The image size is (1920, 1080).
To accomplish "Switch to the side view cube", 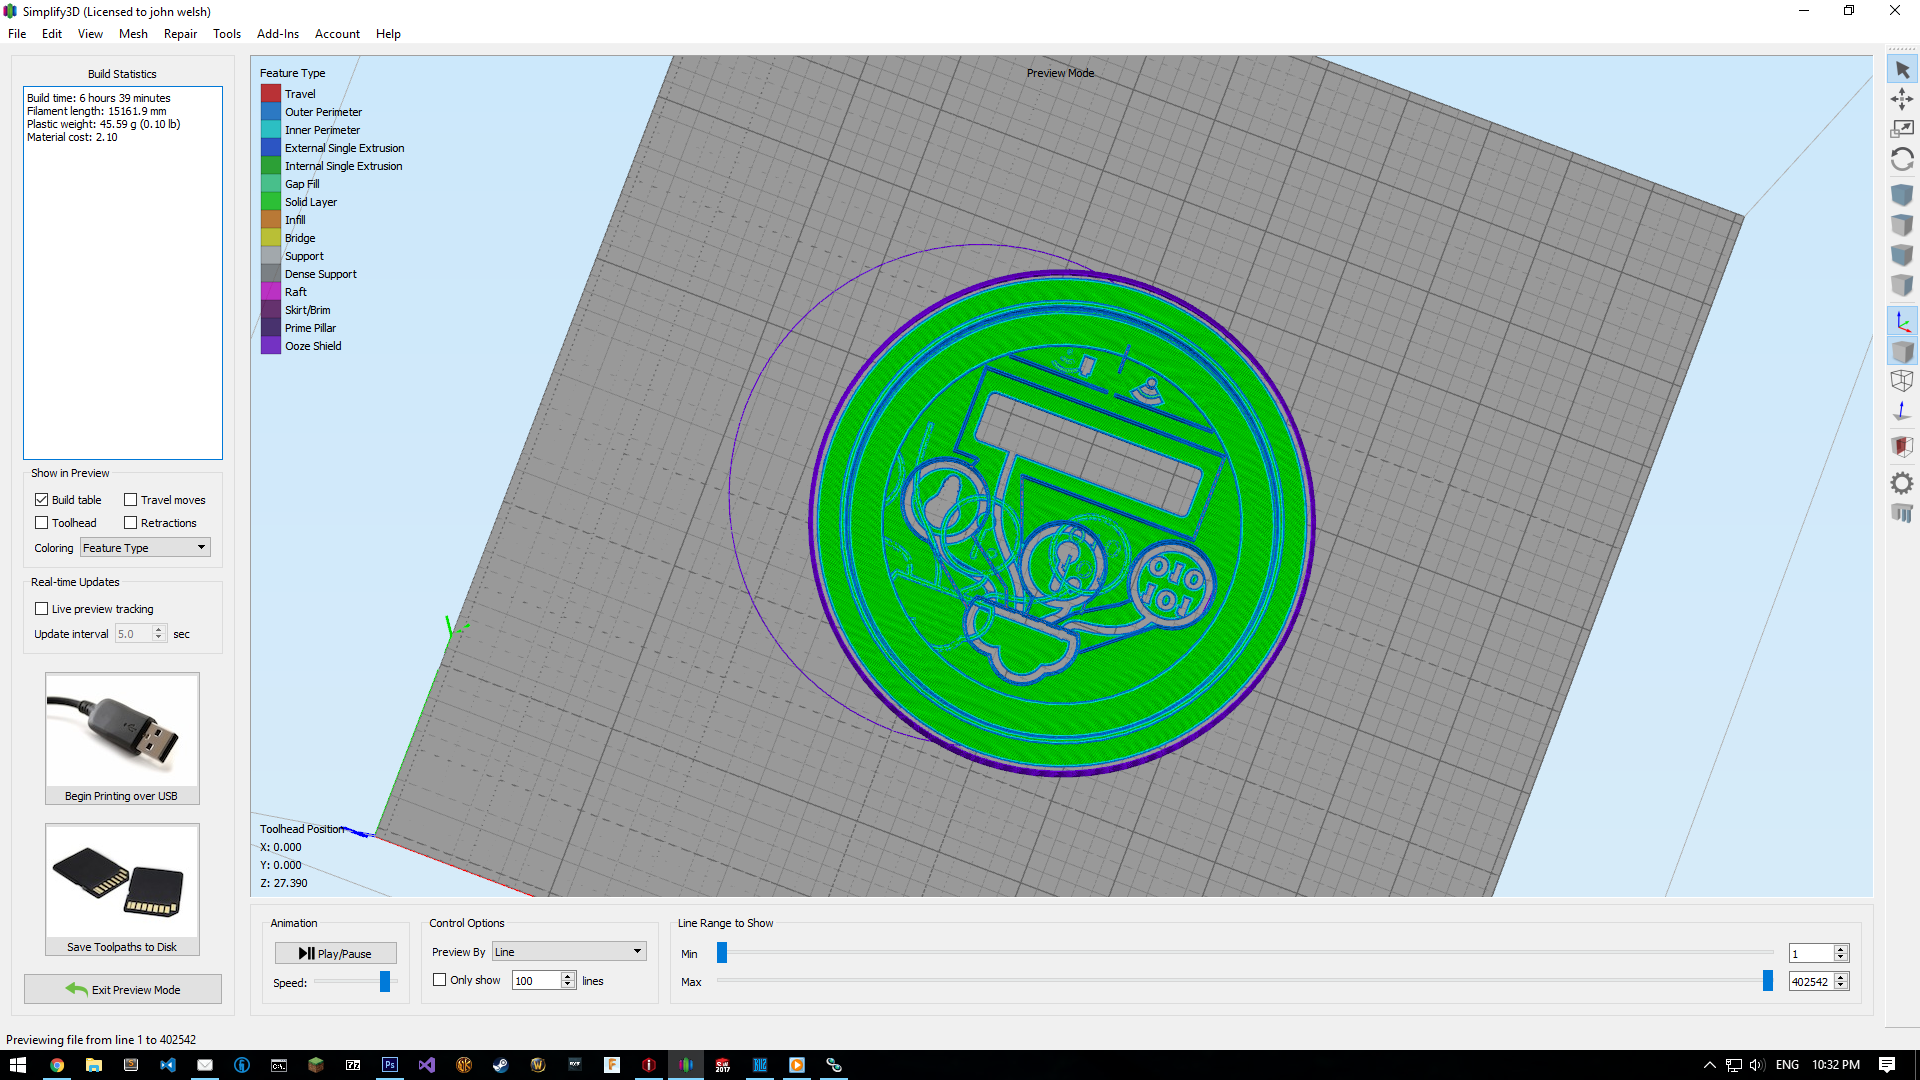I will 1902,286.
